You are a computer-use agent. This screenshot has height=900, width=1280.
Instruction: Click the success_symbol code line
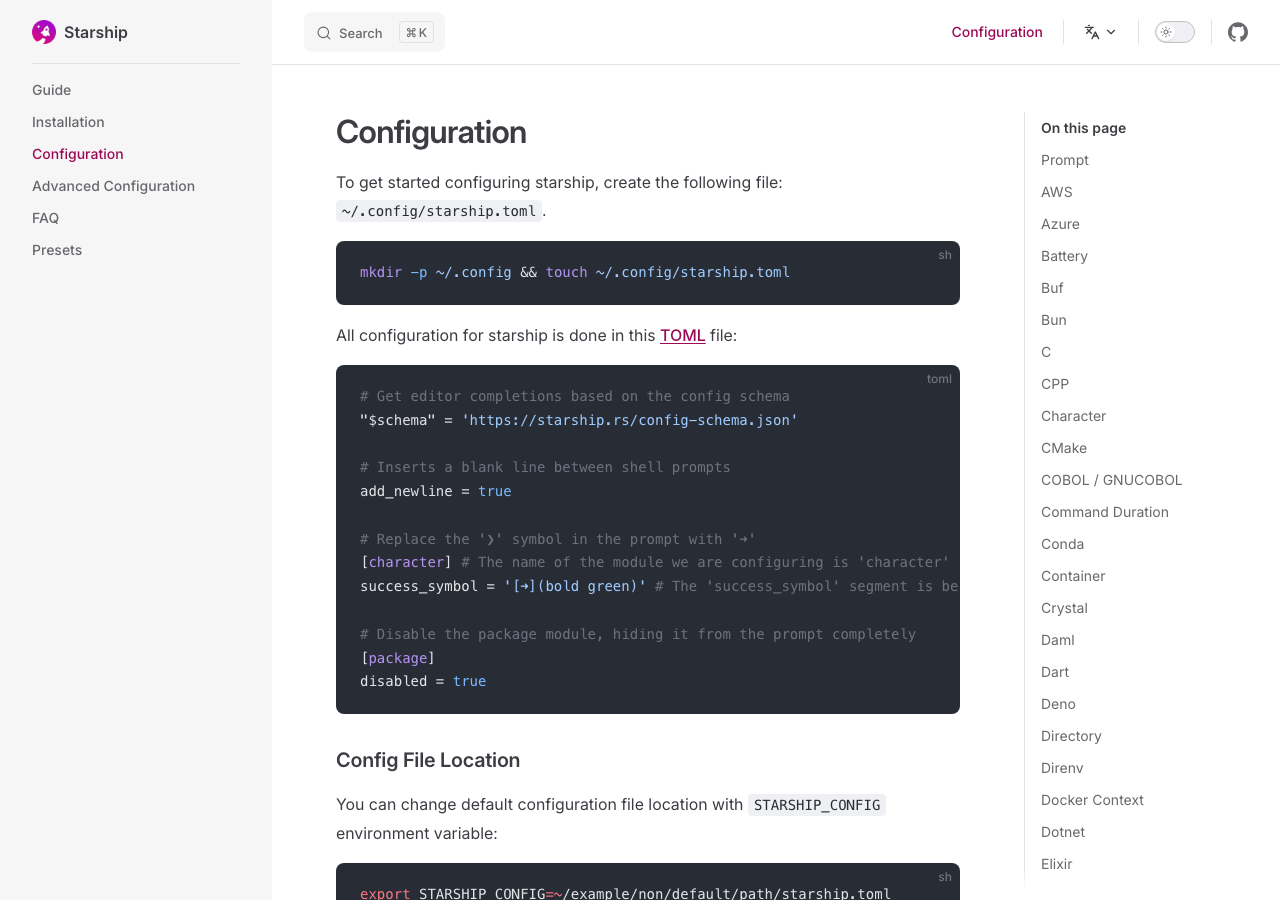pyautogui.click(x=659, y=586)
